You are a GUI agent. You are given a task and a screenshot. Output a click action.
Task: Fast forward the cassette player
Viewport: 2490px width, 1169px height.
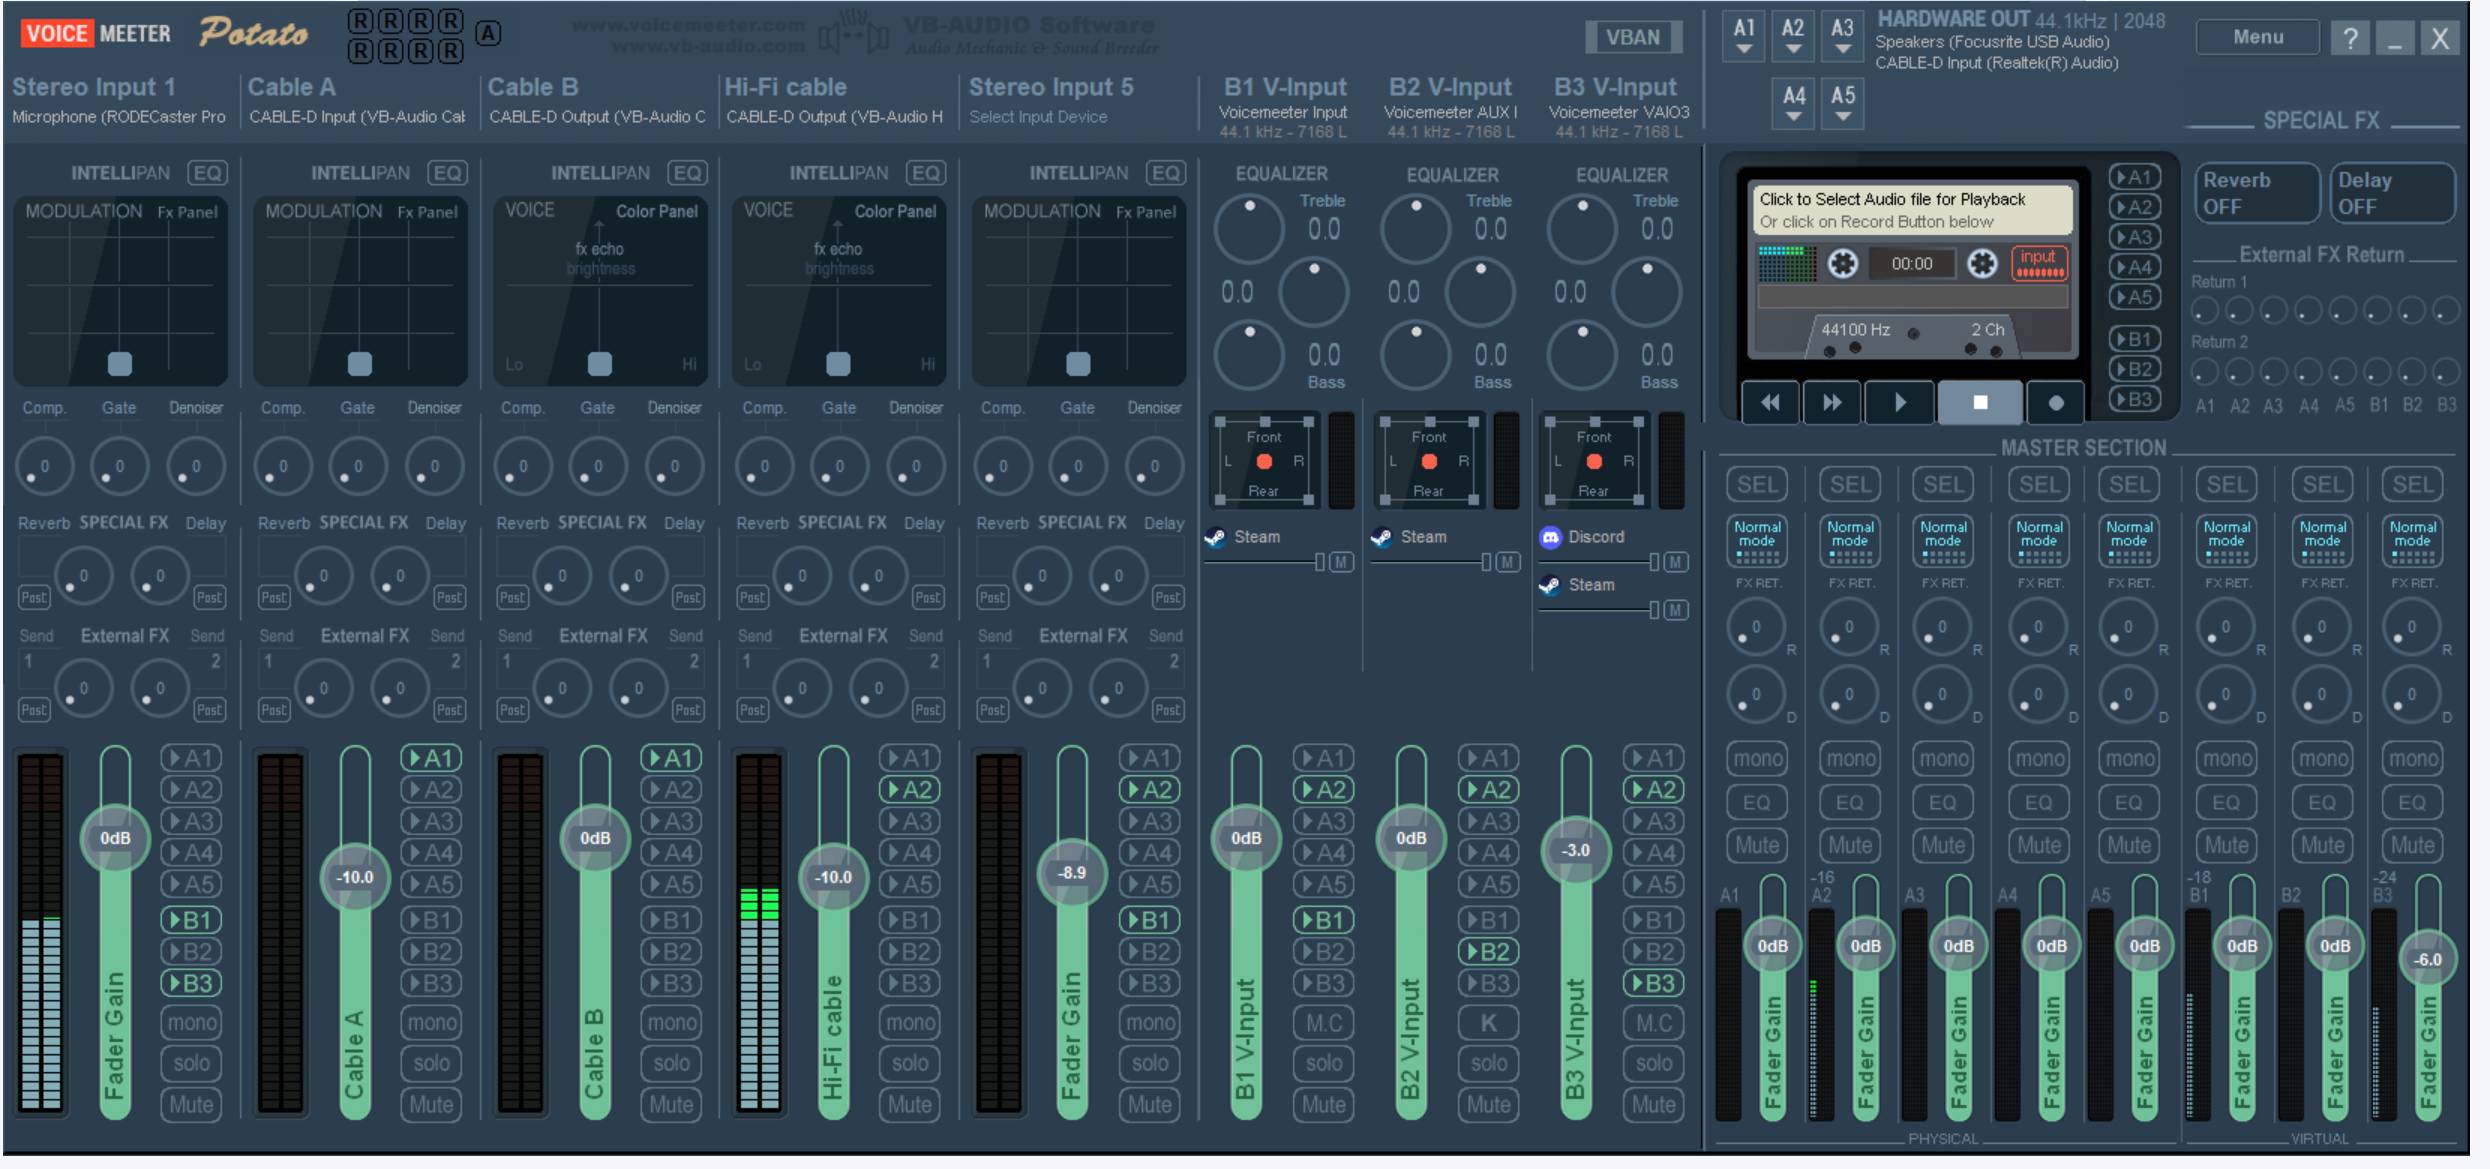point(1831,403)
